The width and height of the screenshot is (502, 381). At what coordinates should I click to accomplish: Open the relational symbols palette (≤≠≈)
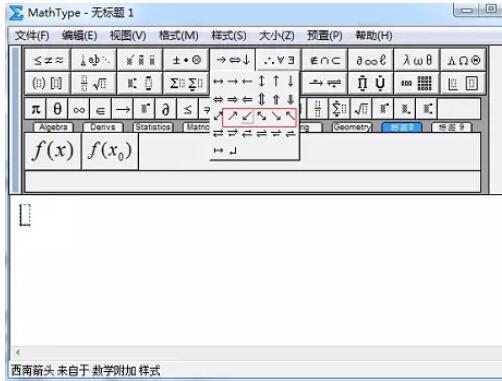coord(48,60)
